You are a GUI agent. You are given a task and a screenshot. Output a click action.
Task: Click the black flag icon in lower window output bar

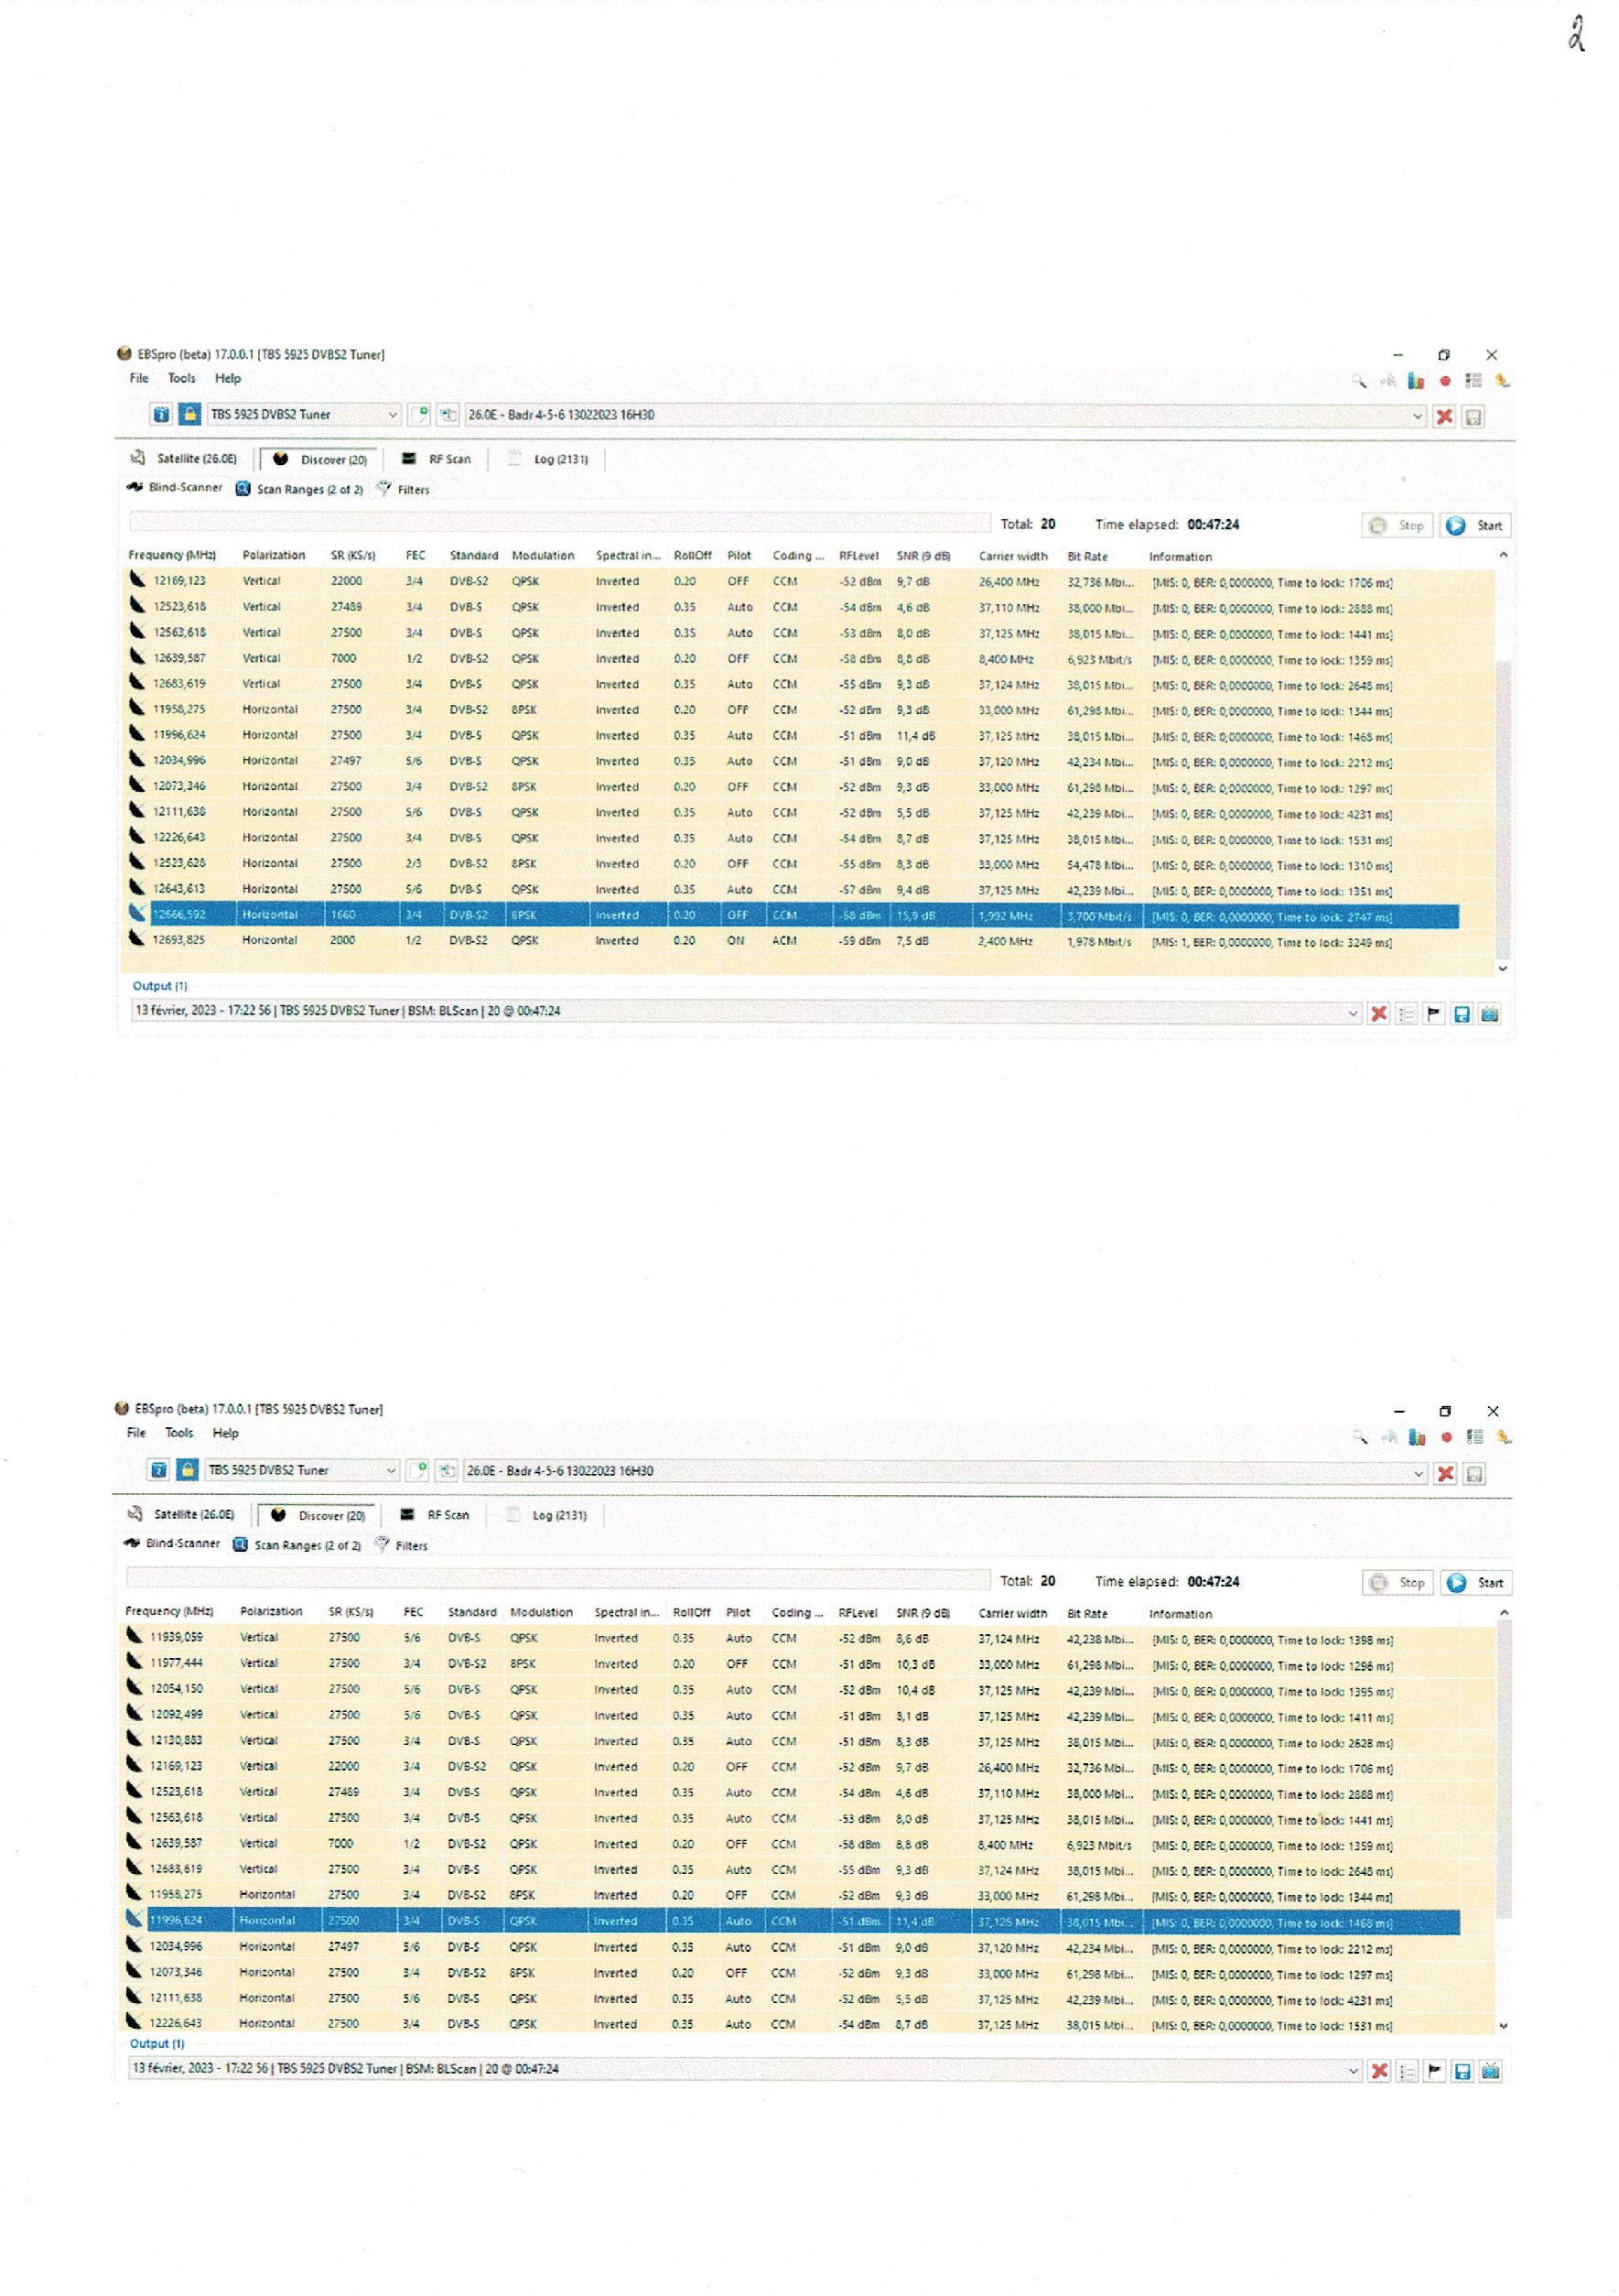coord(1434,2071)
